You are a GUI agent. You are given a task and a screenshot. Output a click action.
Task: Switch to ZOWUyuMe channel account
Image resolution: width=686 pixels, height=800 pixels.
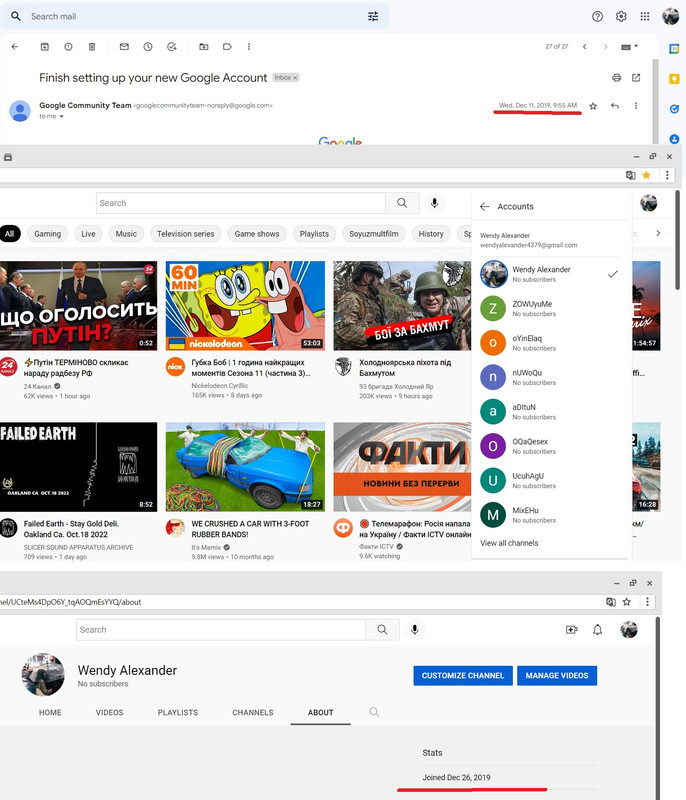(x=551, y=309)
